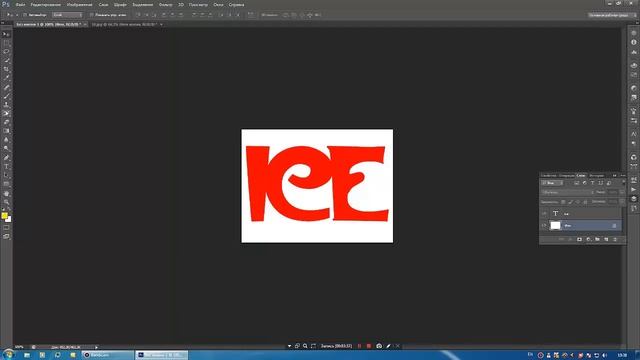Create new adjustment layer icon
This screenshot has height=360, width=640.
pos(588,240)
